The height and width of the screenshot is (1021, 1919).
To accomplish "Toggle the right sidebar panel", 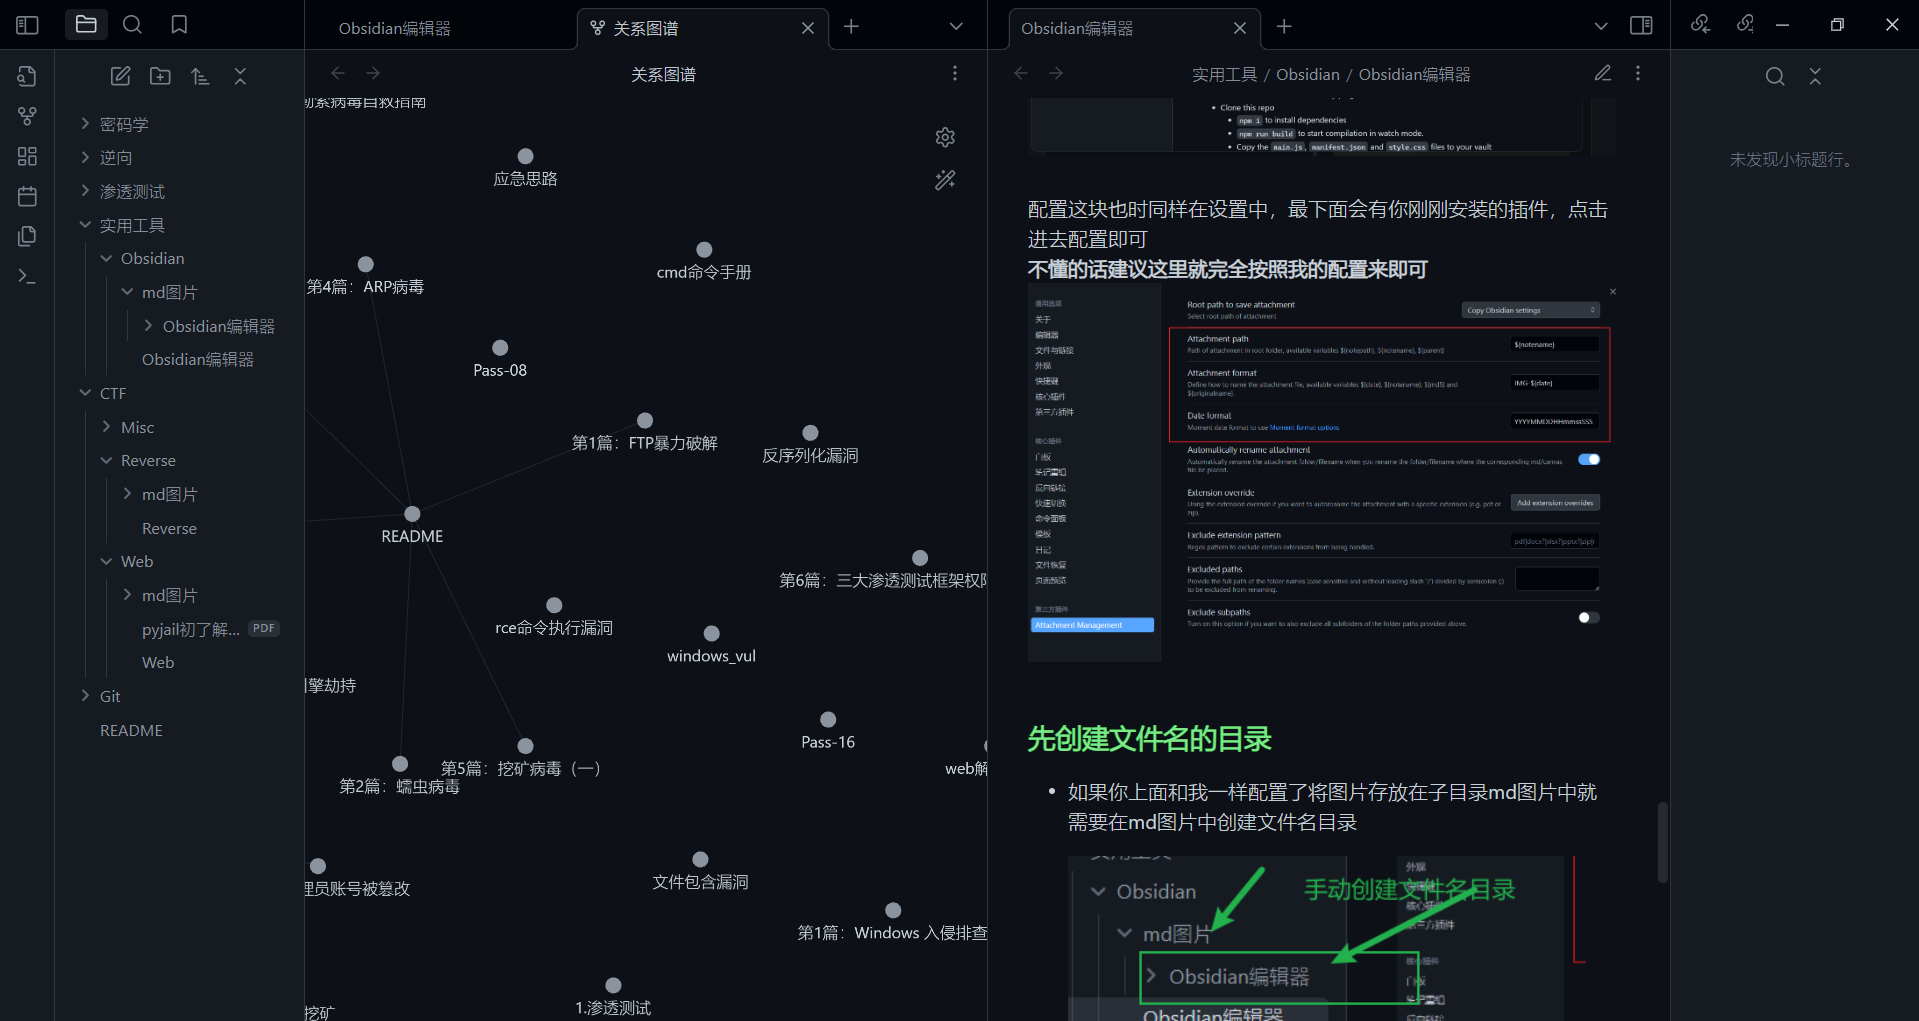I will click(x=1641, y=25).
